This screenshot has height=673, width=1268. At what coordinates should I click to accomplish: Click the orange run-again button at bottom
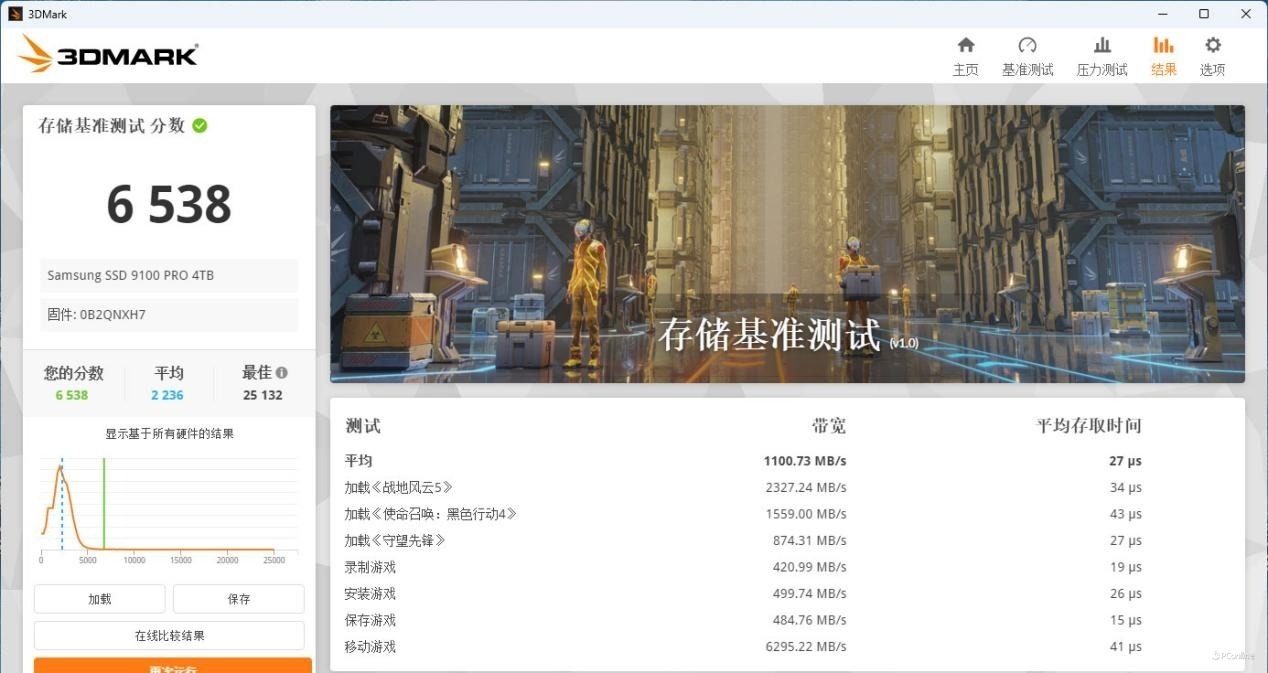click(x=173, y=665)
